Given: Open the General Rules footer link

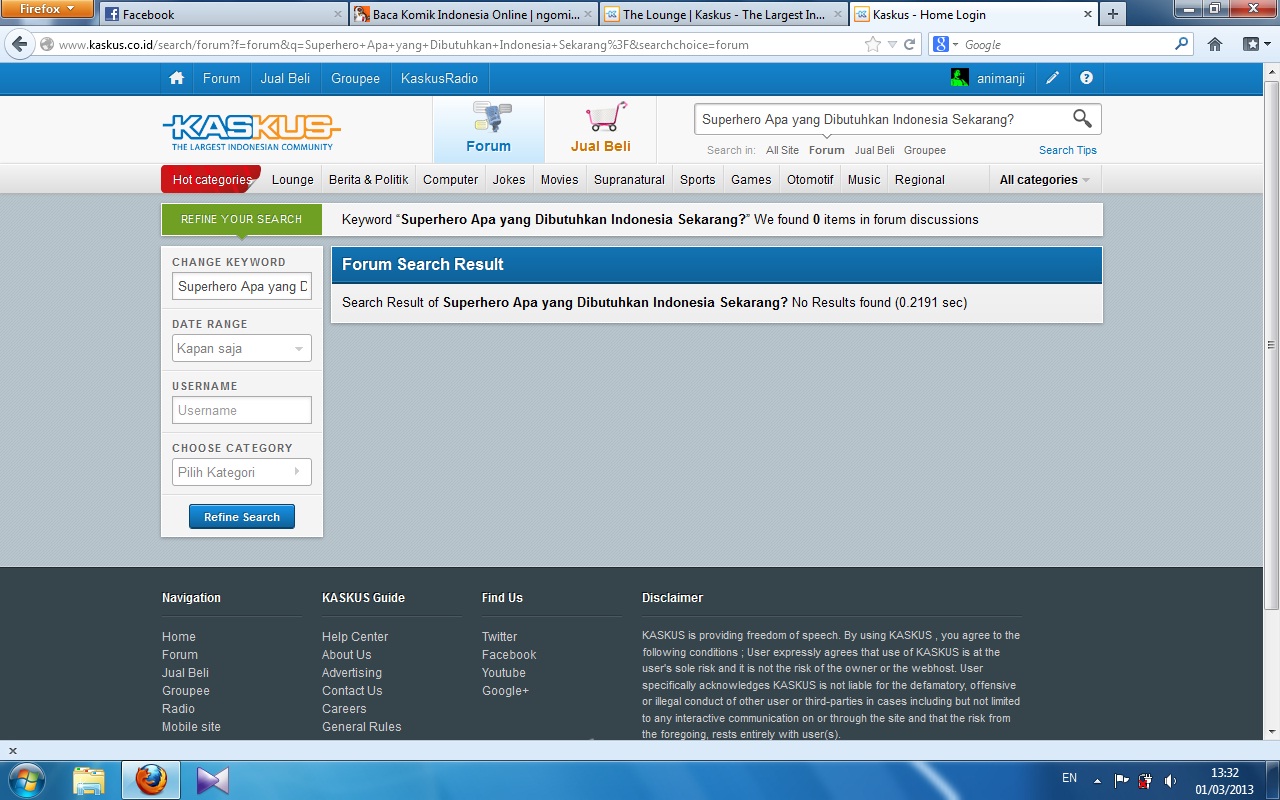Looking at the screenshot, I should 361,727.
